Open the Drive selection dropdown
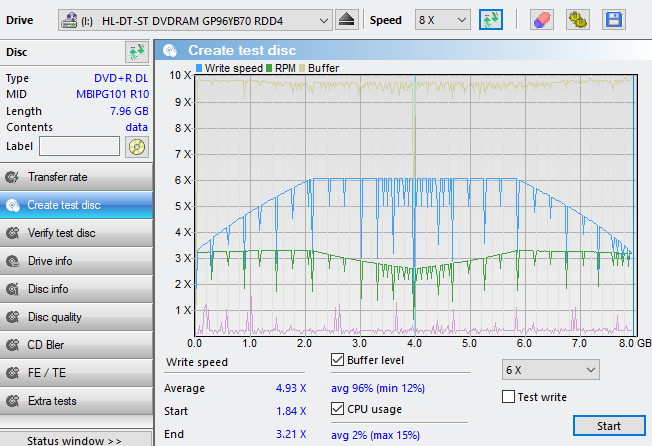The height and width of the screenshot is (446, 652). [x=195, y=20]
